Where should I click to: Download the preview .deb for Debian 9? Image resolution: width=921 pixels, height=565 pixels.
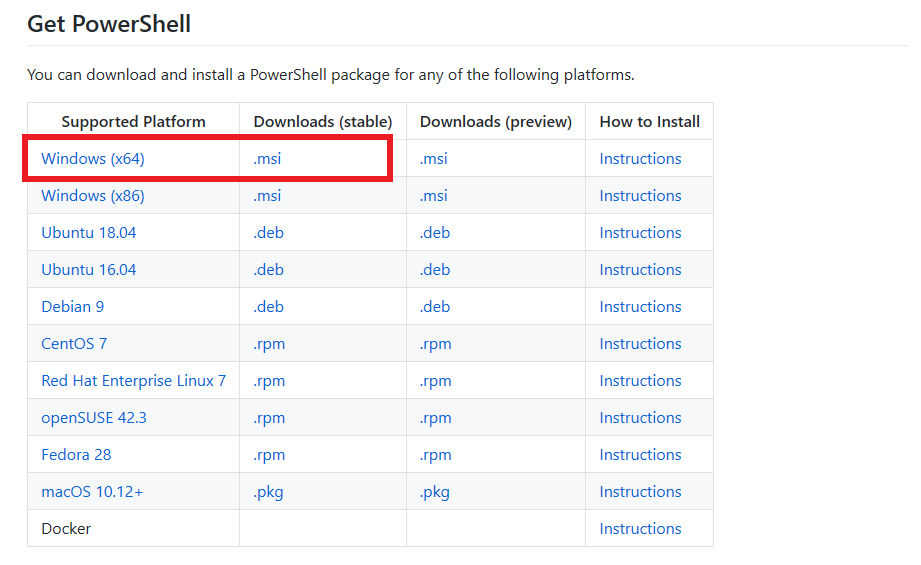click(435, 307)
